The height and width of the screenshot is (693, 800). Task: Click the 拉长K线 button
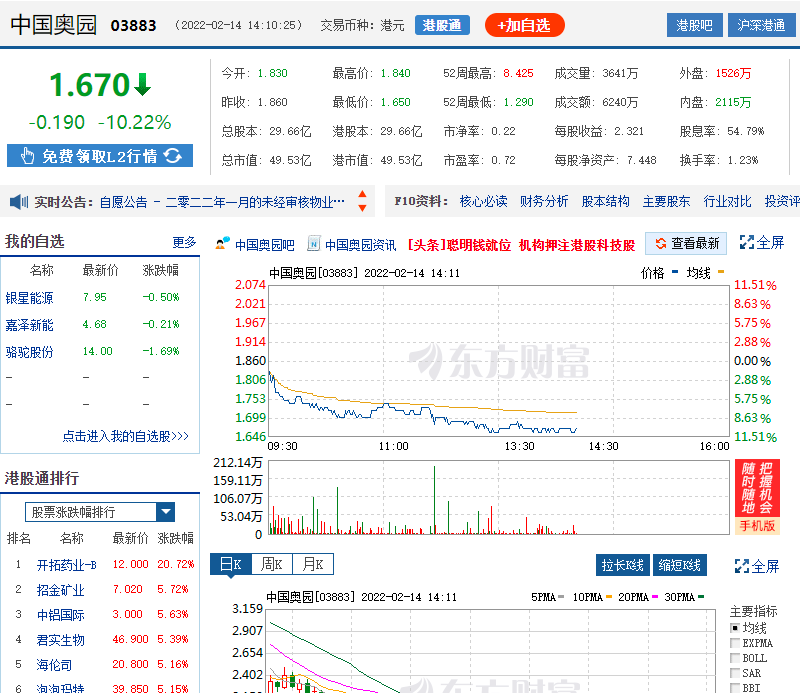point(621,564)
